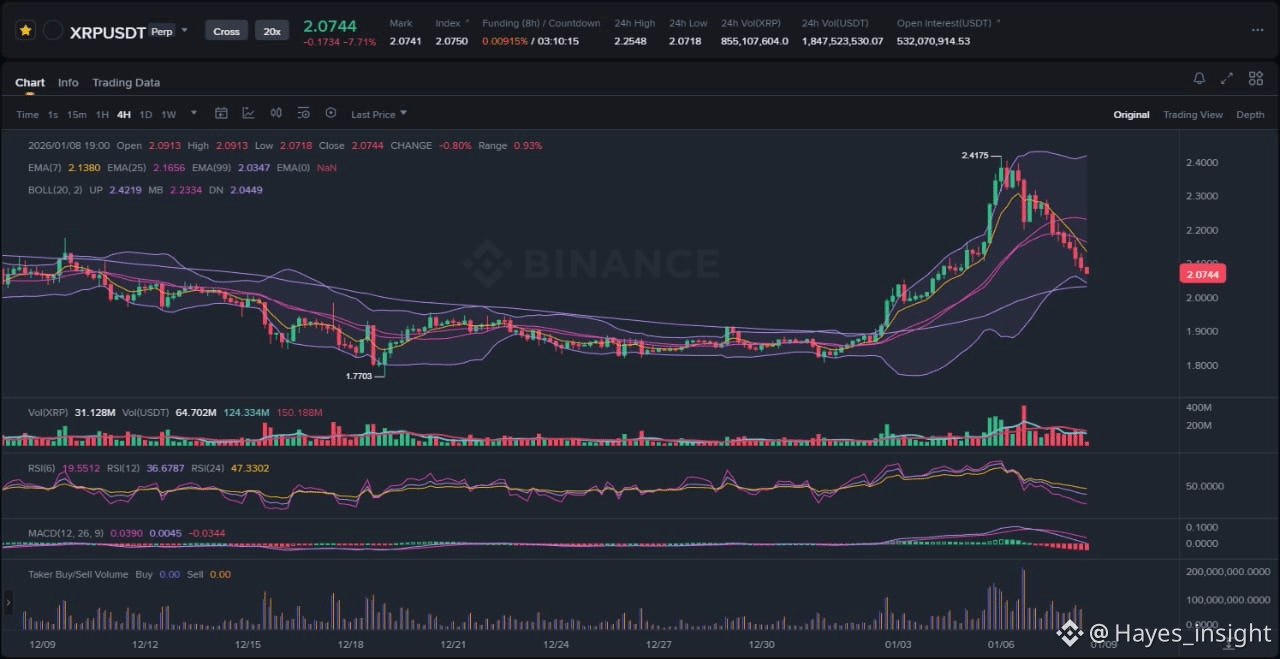
Task: Click the 2.4175 high price marker
Action: [x=975, y=155]
